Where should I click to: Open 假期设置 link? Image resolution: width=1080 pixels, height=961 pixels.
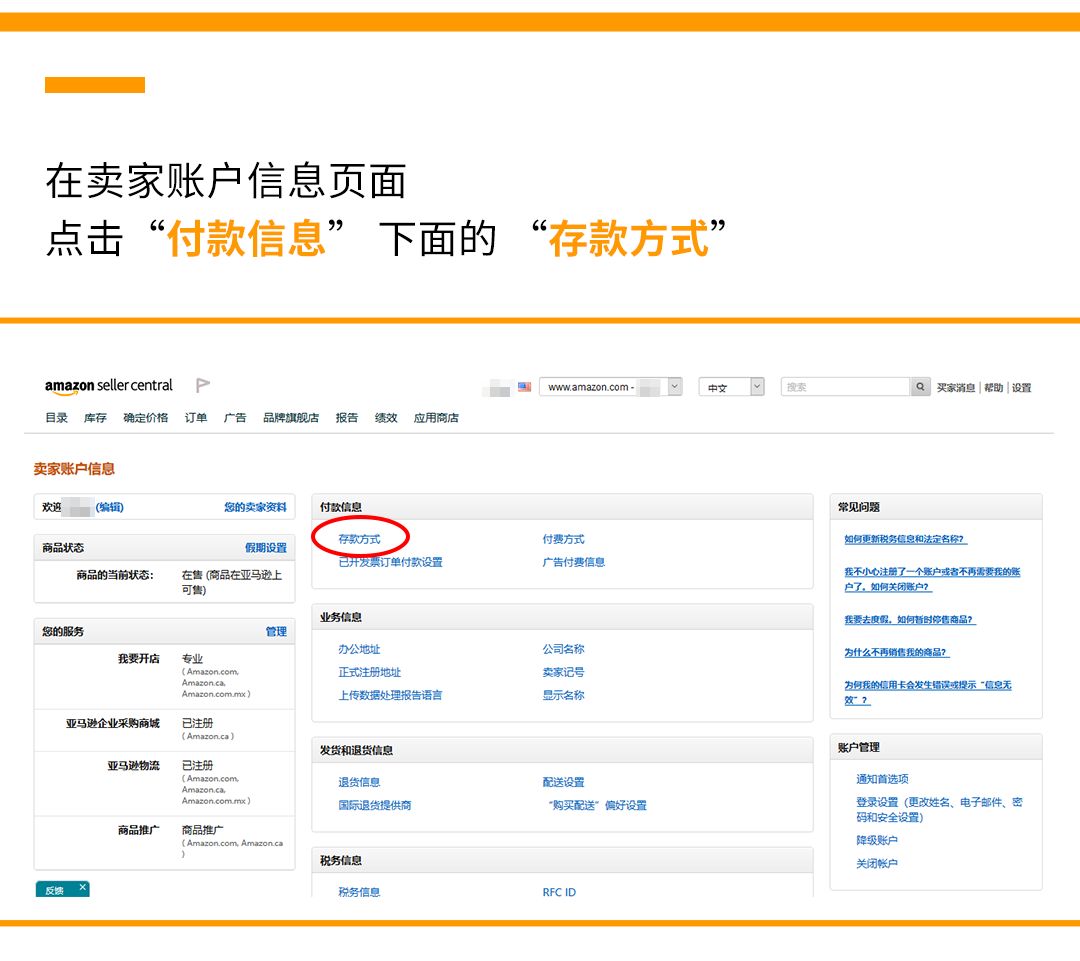click(266, 548)
